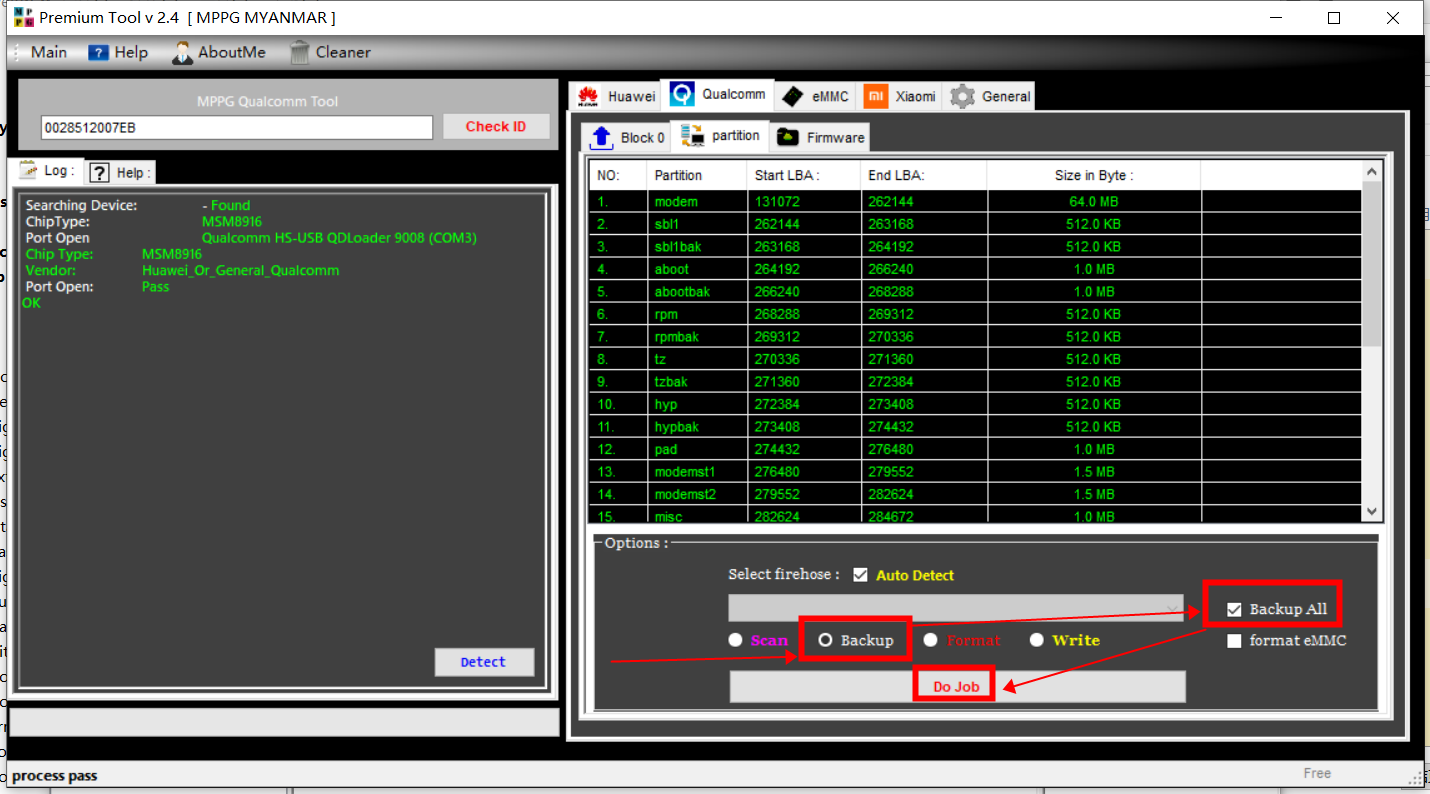Click the Partition column header
The image size is (1430, 794).
point(697,175)
